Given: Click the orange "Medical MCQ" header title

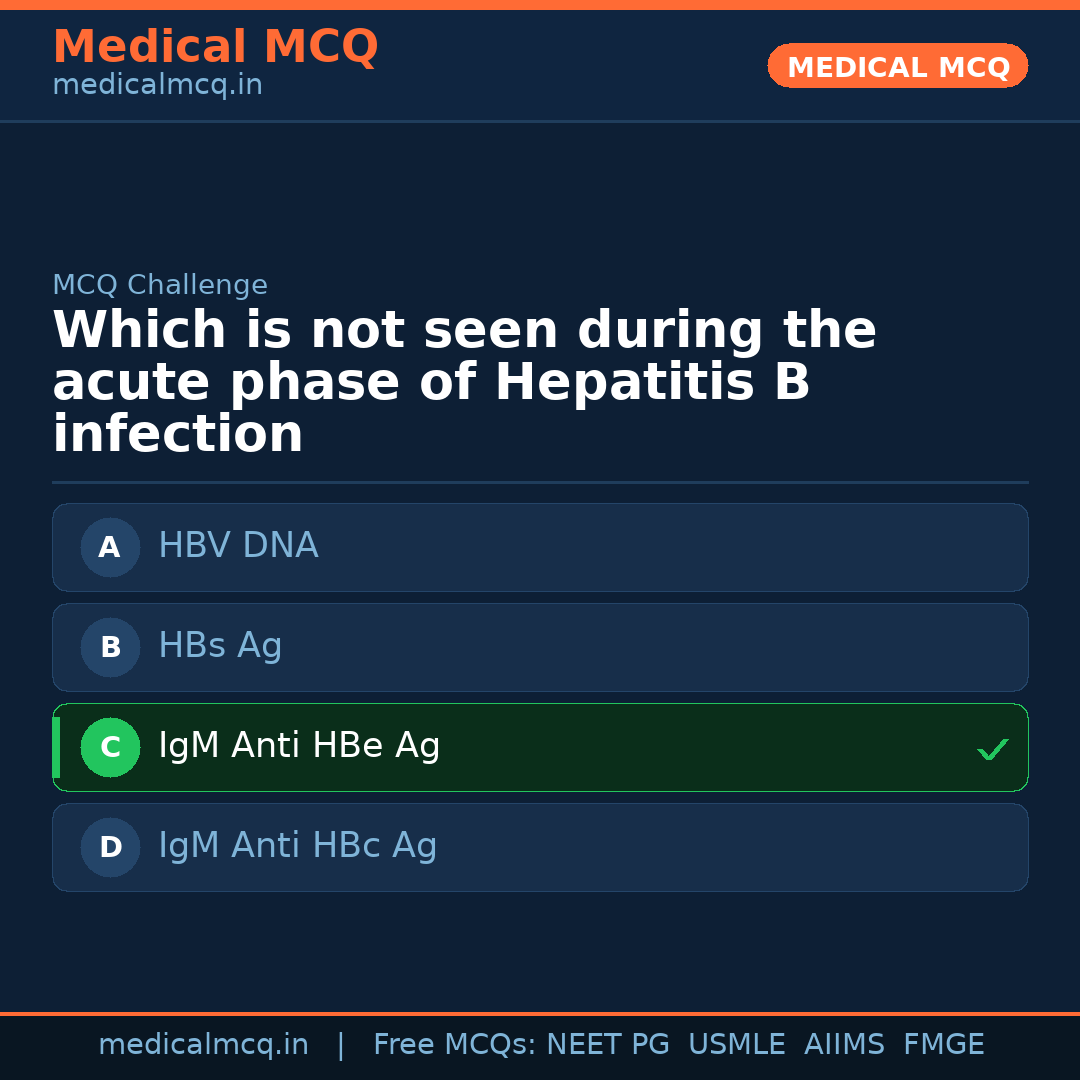Looking at the screenshot, I should click(x=215, y=47).
